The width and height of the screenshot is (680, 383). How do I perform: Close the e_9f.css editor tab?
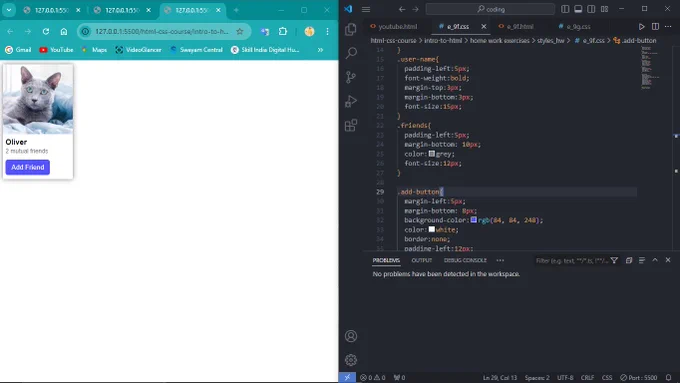[x=484, y=26]
